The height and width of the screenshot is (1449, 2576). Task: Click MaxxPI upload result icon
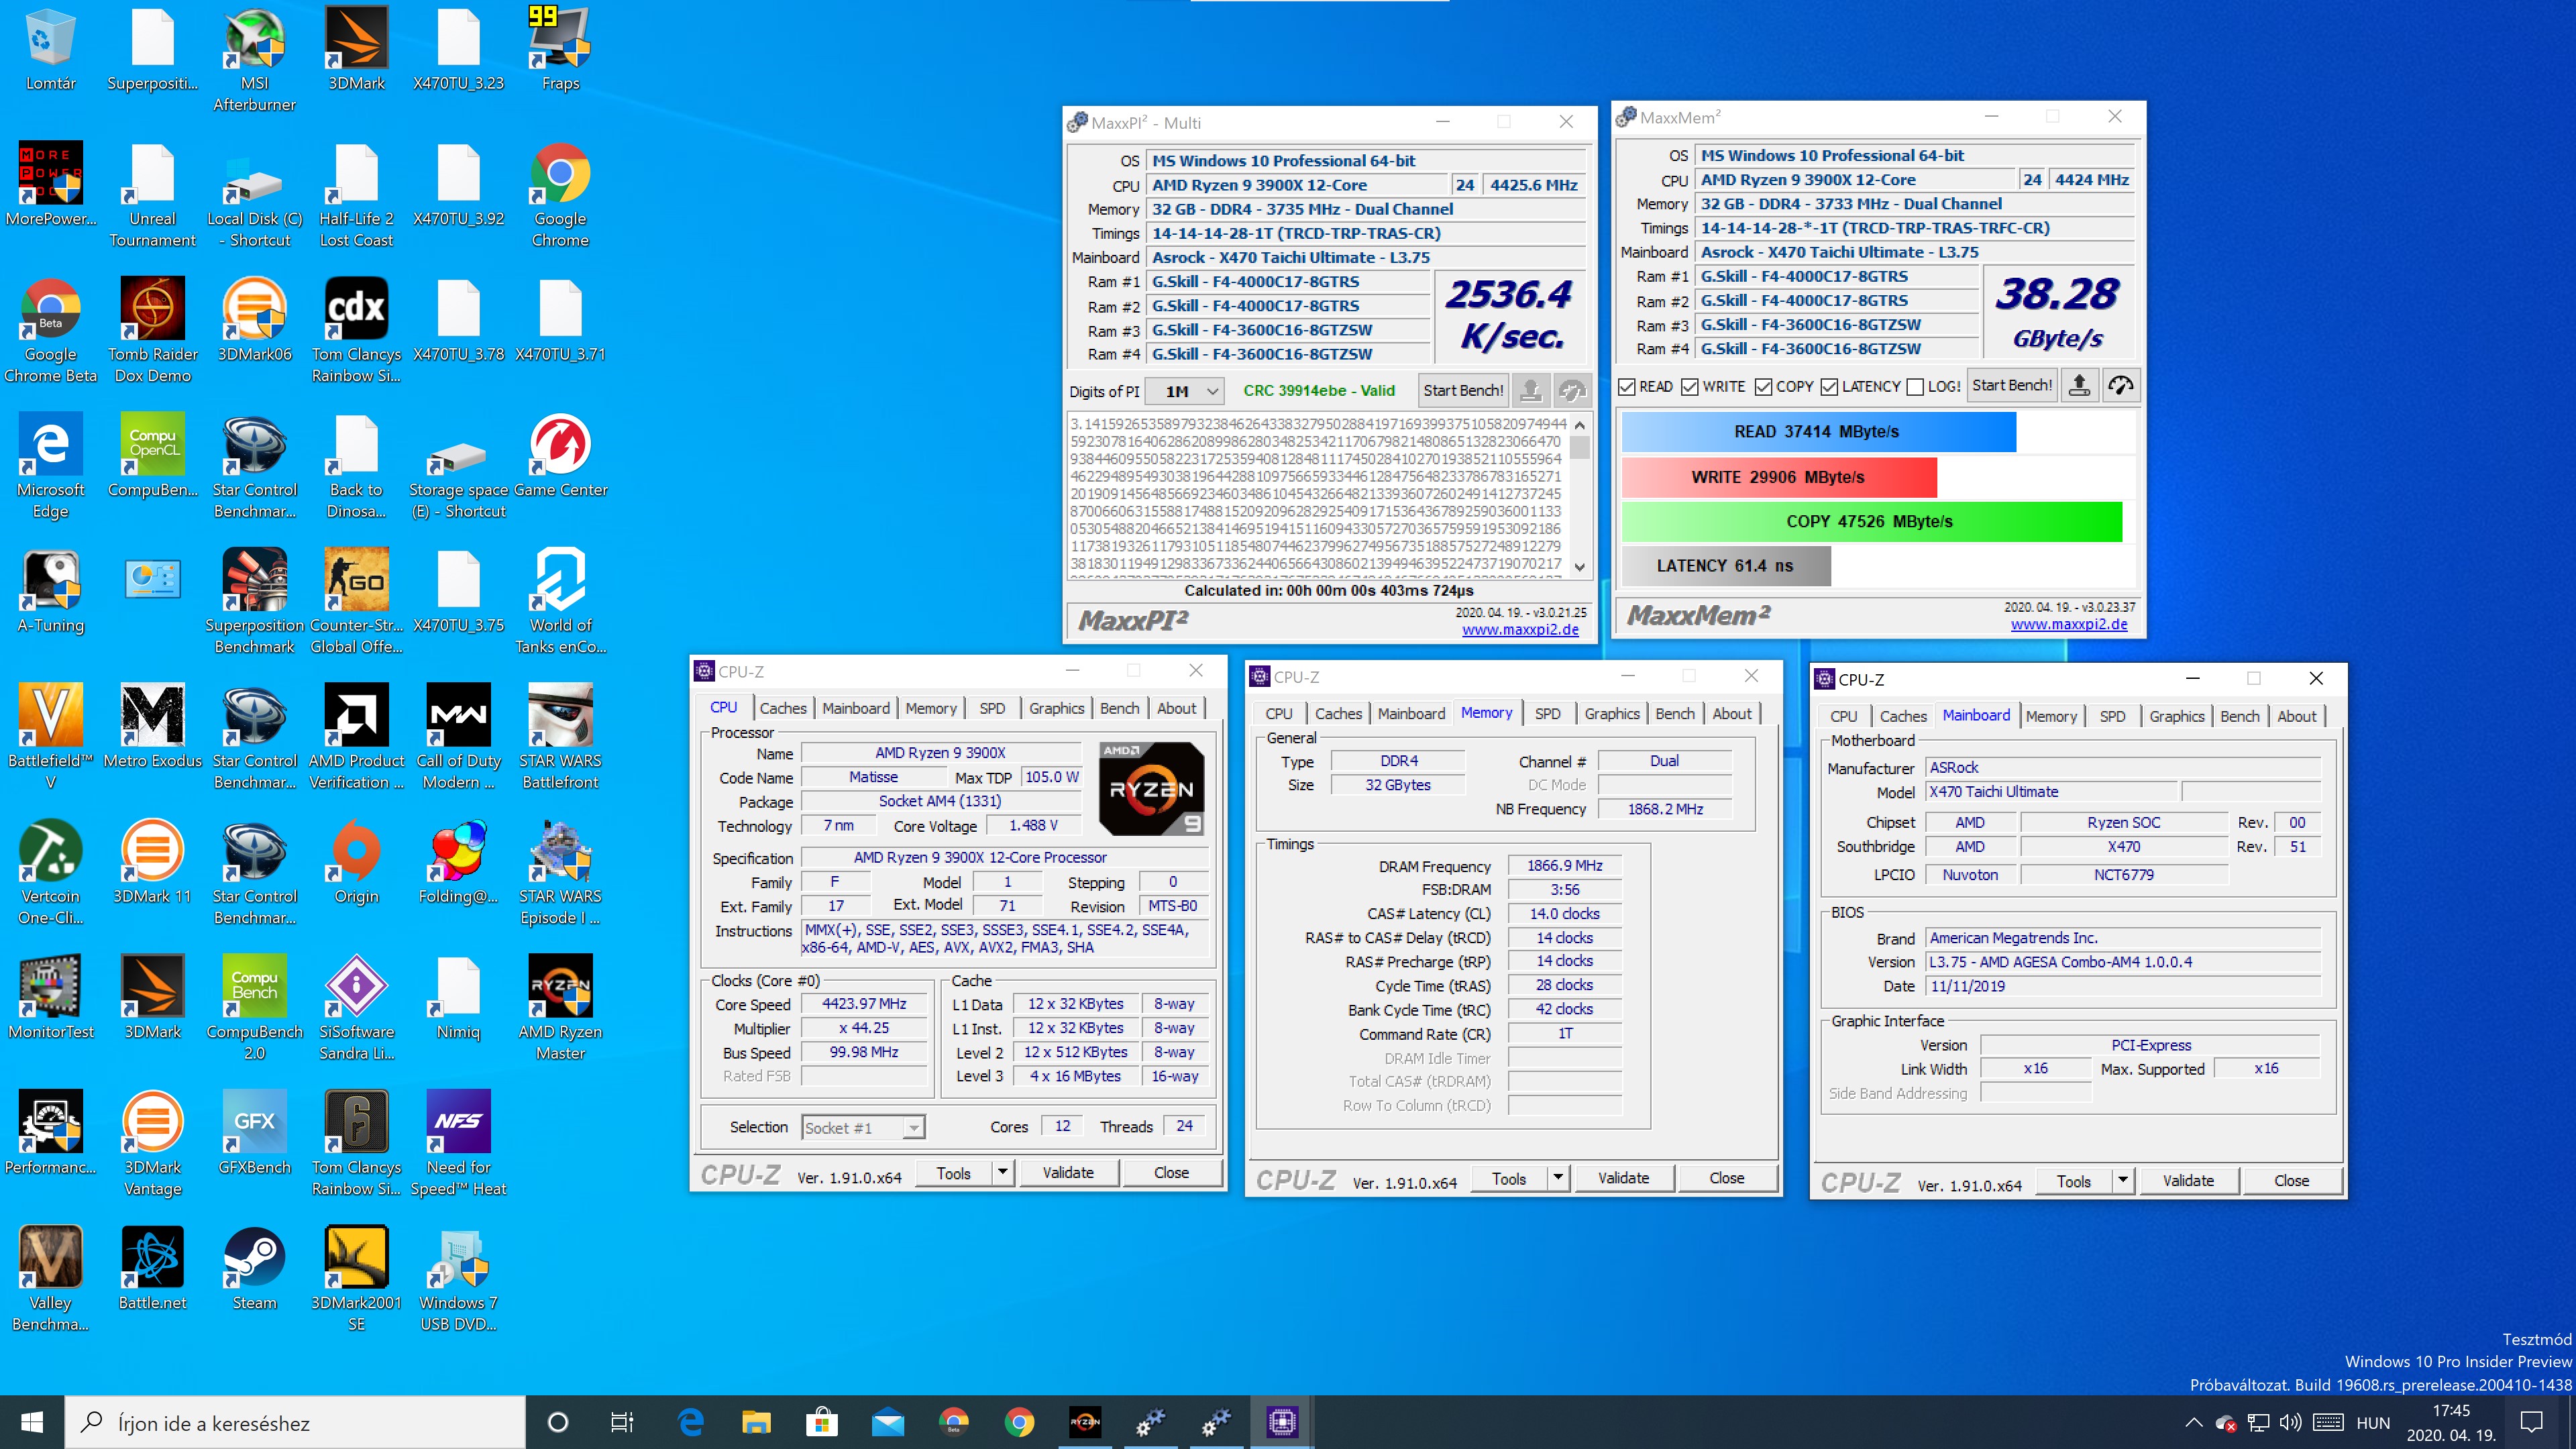tap(1530, 390)
